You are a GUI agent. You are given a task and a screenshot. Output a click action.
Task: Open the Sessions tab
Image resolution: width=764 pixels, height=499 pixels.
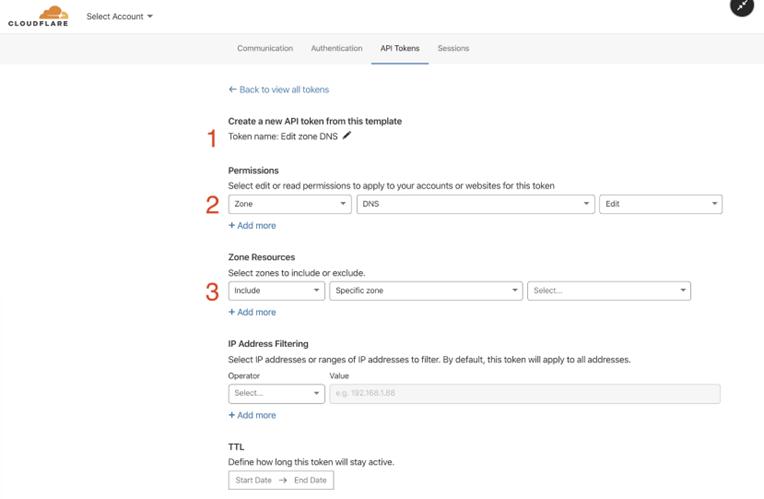point(453,48)
